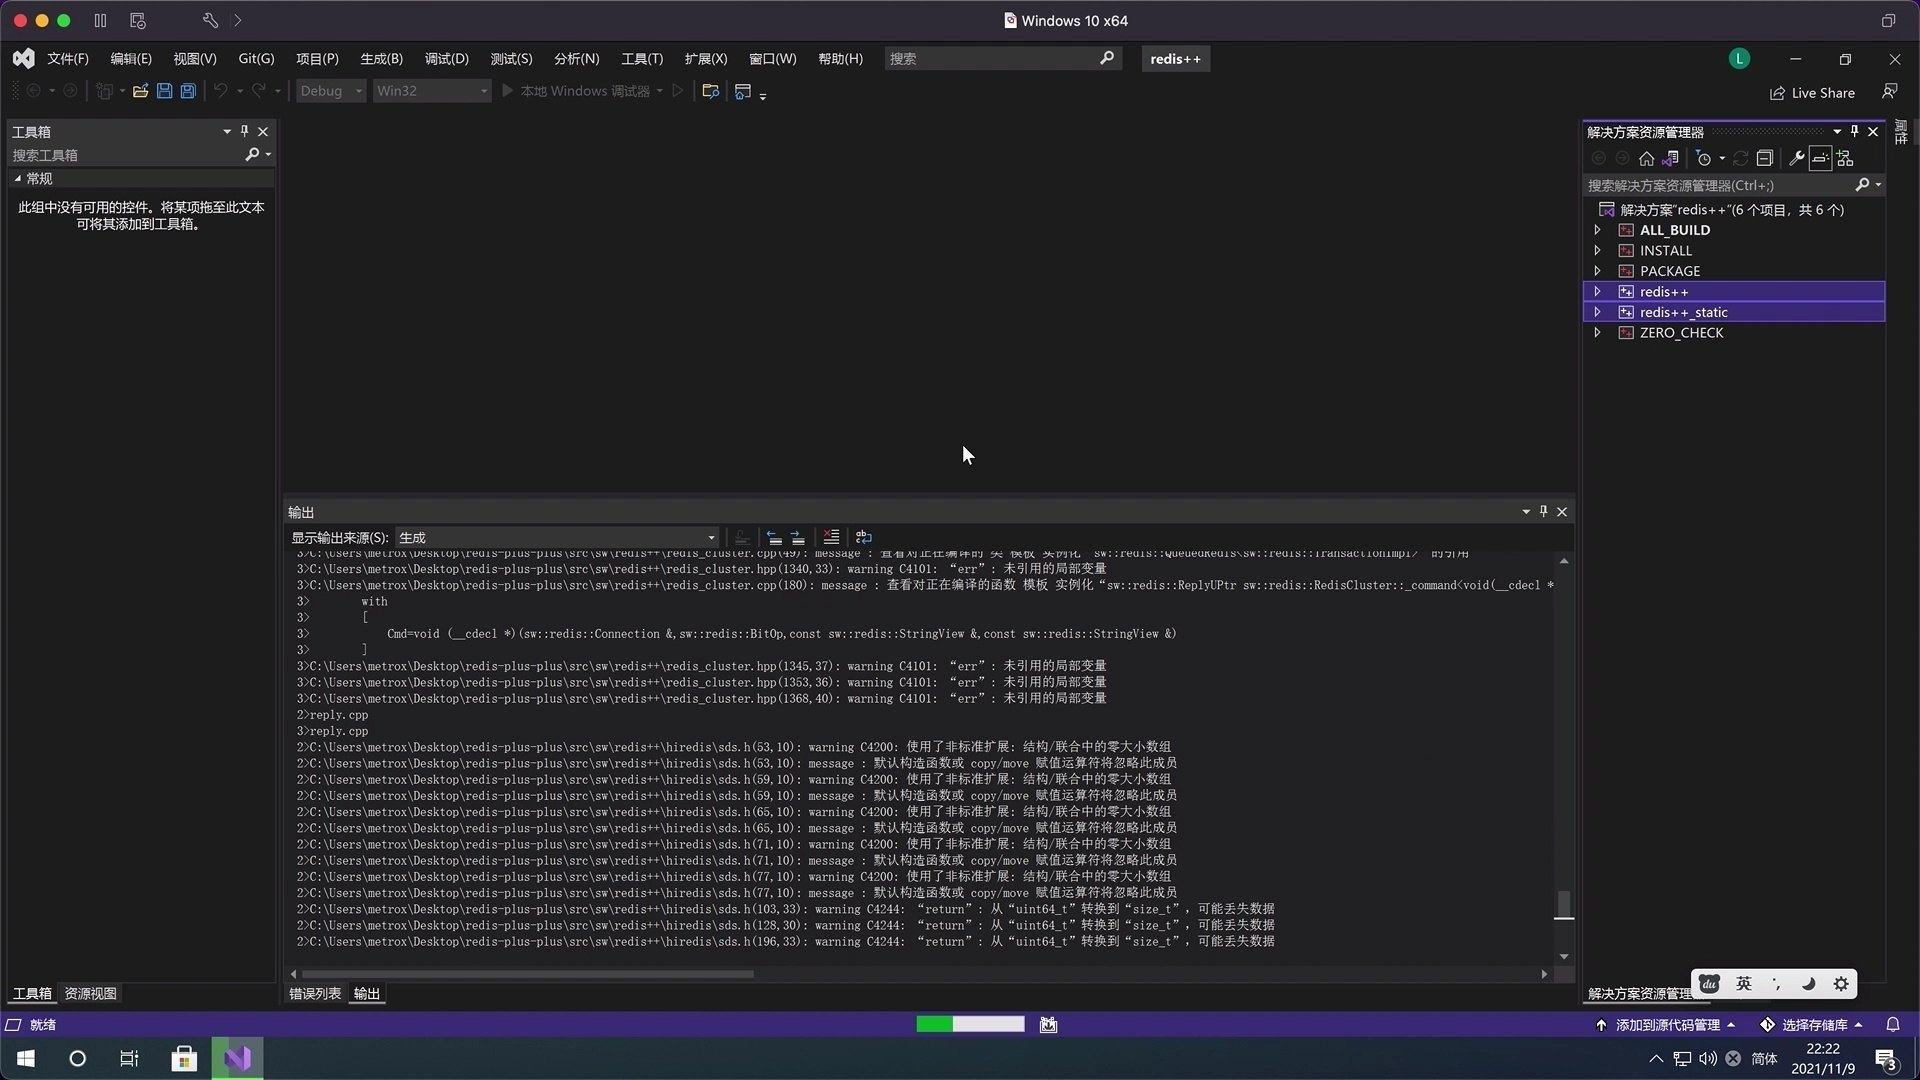Image resolution: width=1920 pixels, height=1080 pixels.
Task: Open the Git(G) menu
Action: [x=256, y=59]
